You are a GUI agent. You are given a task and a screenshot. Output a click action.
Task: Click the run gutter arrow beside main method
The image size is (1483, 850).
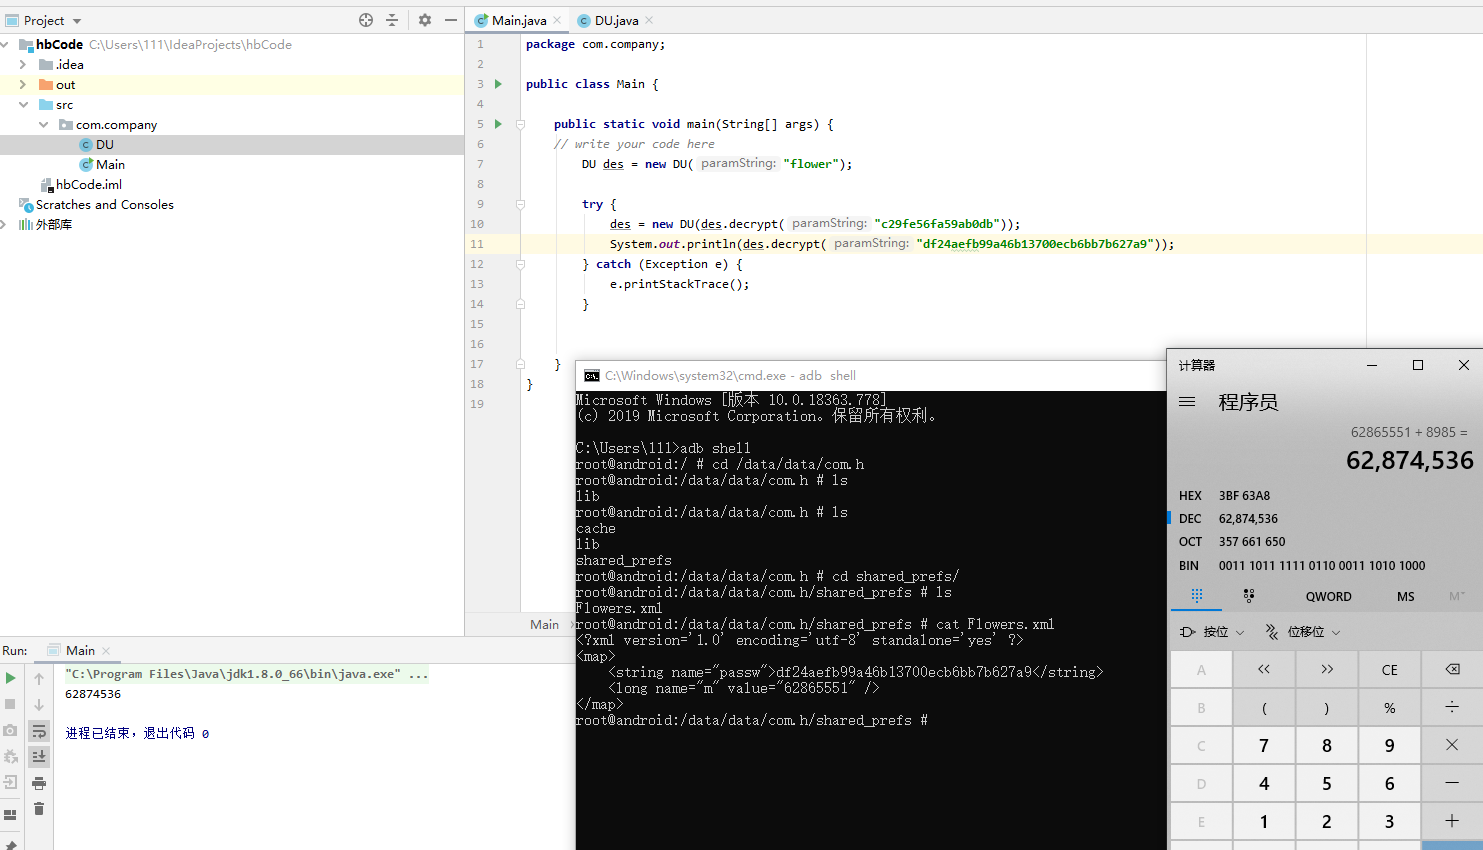(498, 124)
